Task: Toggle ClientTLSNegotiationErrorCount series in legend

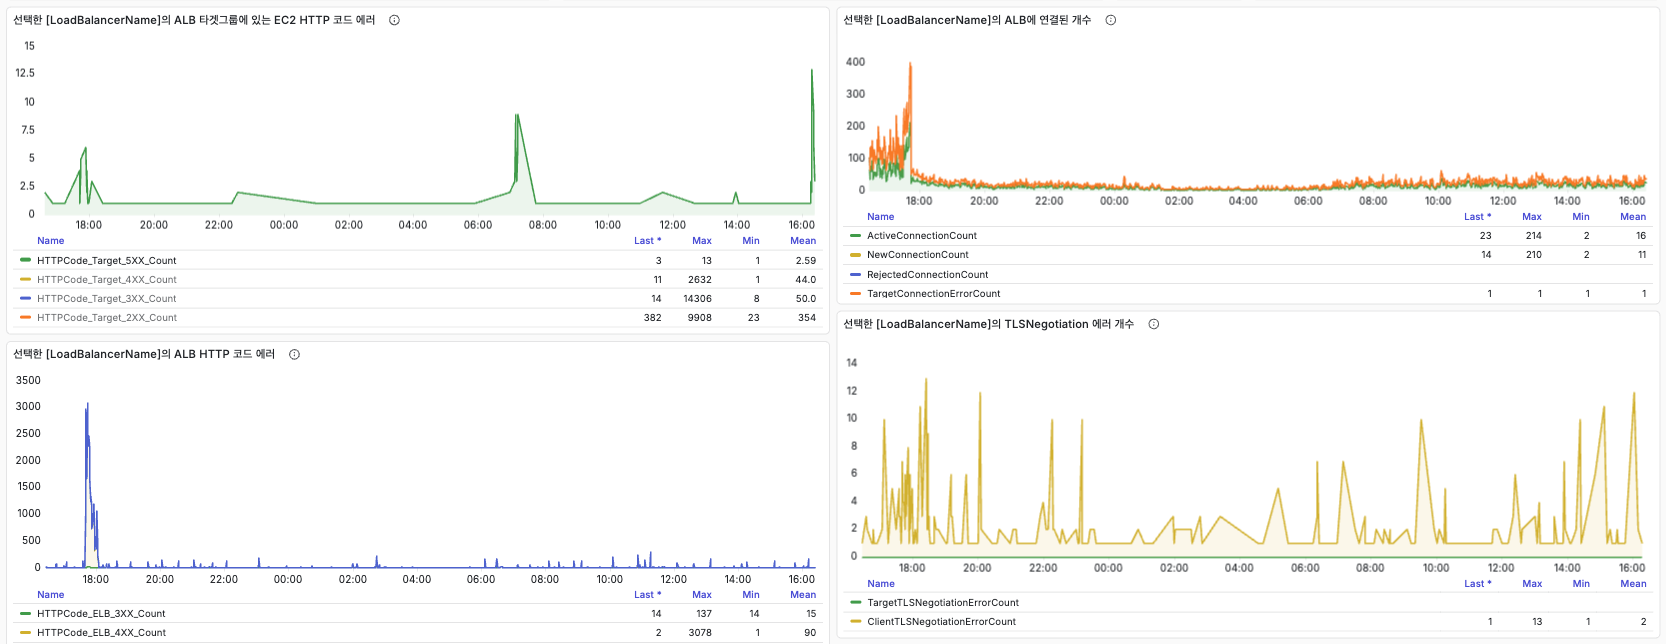Action: click(x=940, y=622)
